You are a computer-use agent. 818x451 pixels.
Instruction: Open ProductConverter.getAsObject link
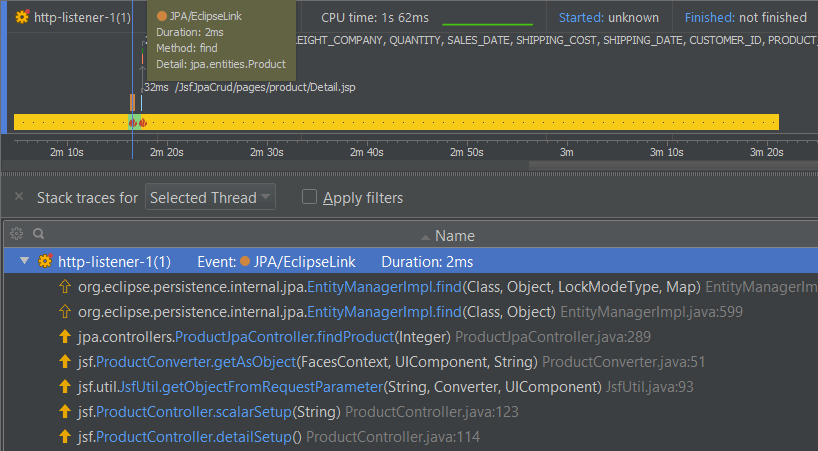click(196, 362)
